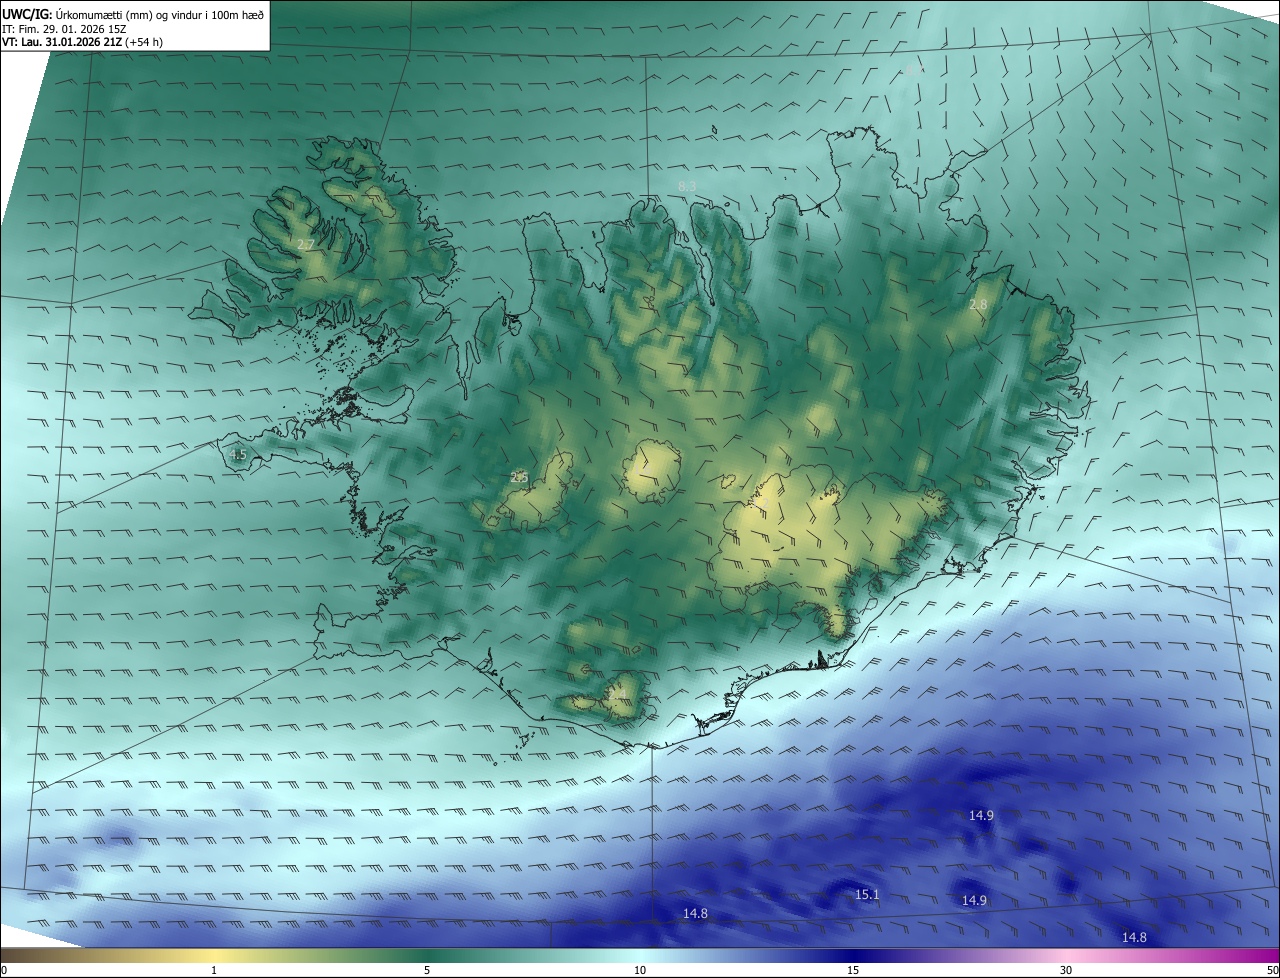This screenshot has width=1280, height=978.
Task: Click the 2.5 value label in the west
Action: 519,478
